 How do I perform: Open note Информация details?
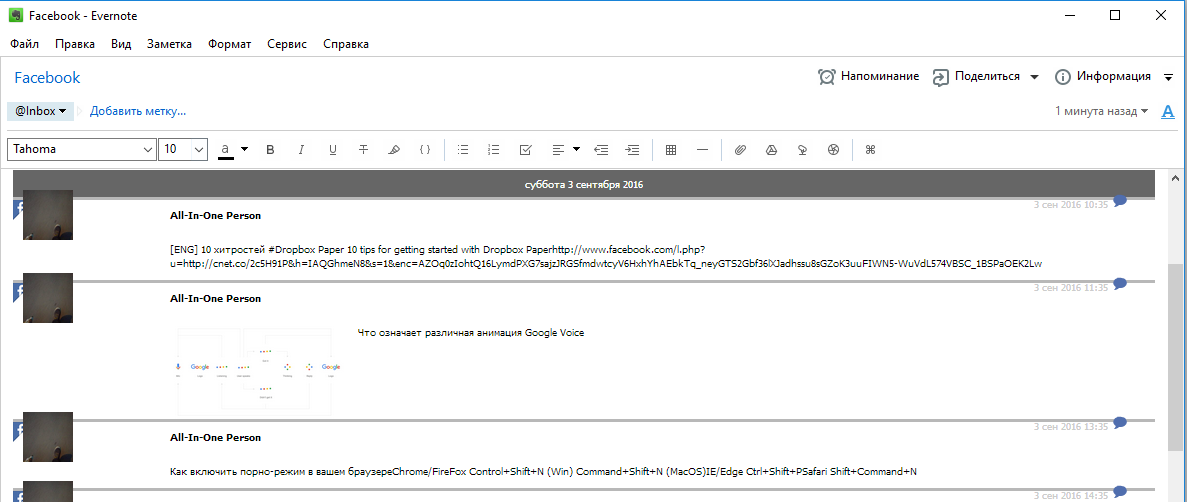click(x=1103, y=76)
